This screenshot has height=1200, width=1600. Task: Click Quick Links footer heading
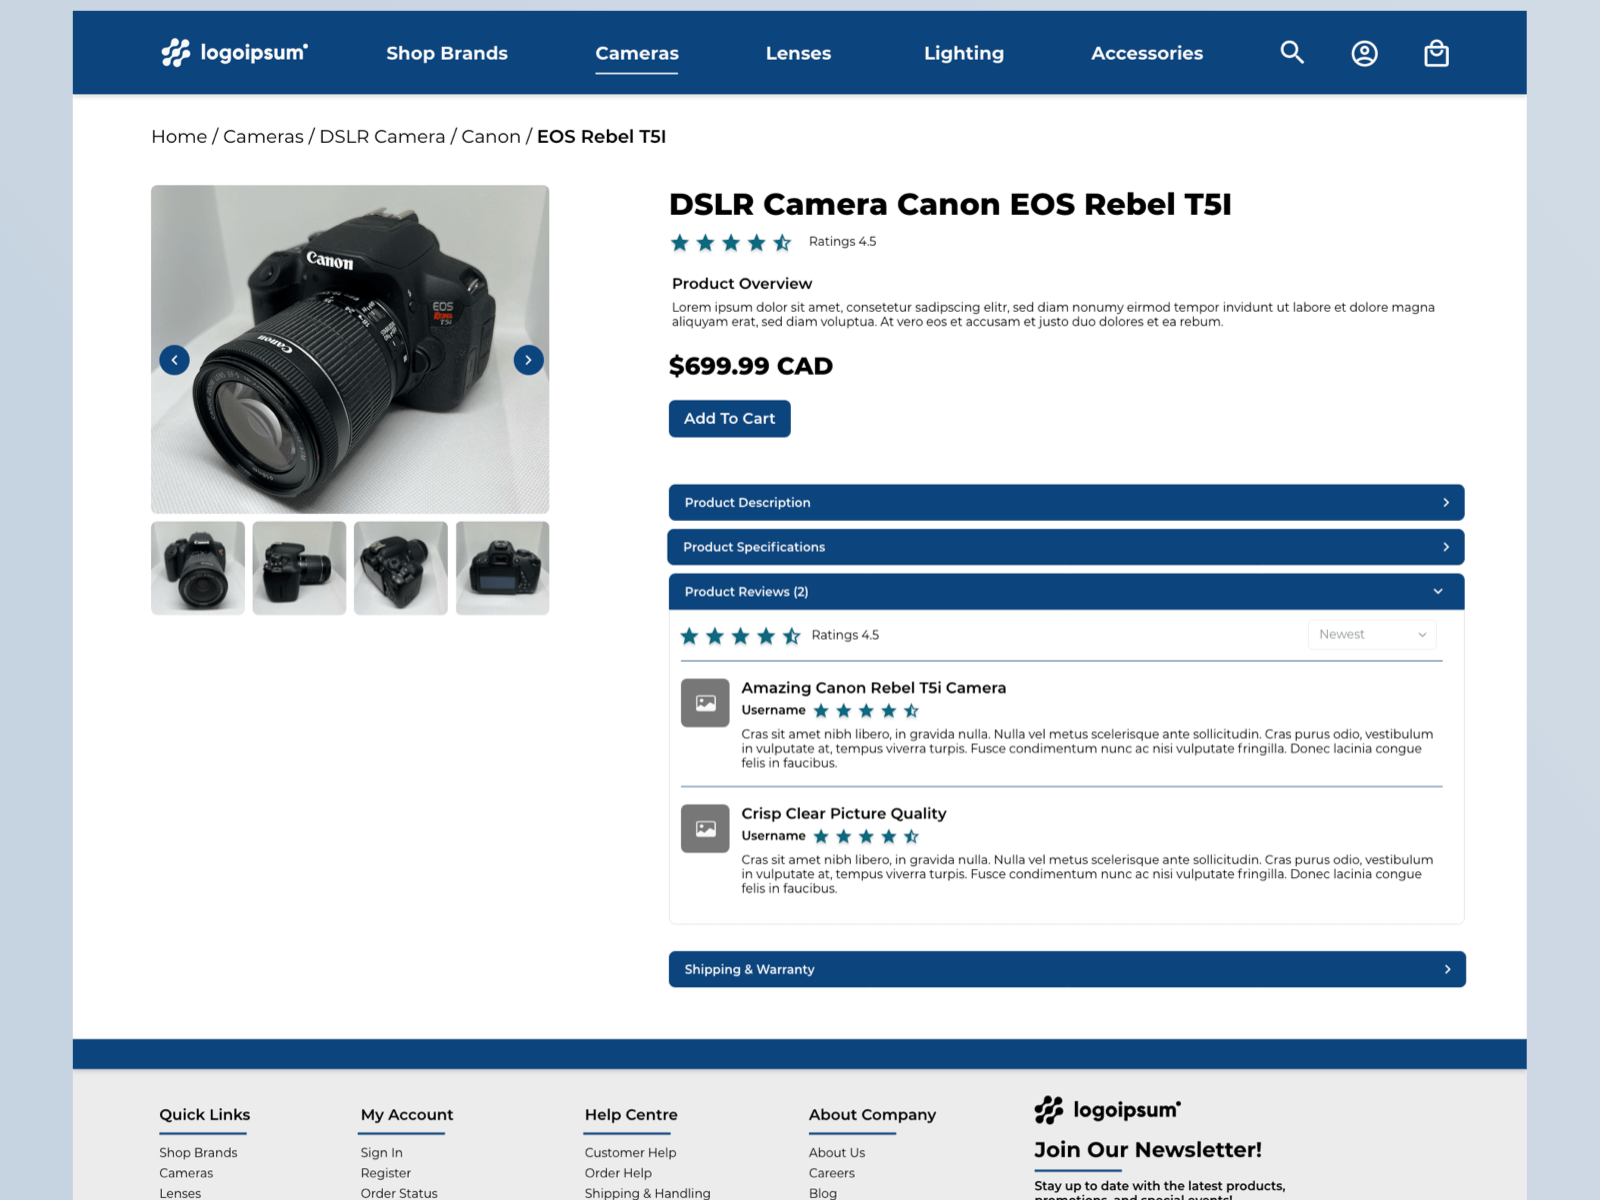tap(205, 1115)
